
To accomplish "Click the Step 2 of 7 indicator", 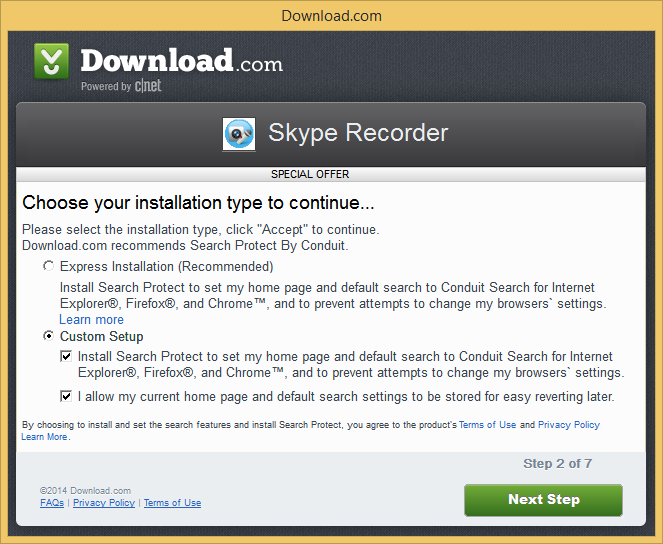I will [557, 463].
